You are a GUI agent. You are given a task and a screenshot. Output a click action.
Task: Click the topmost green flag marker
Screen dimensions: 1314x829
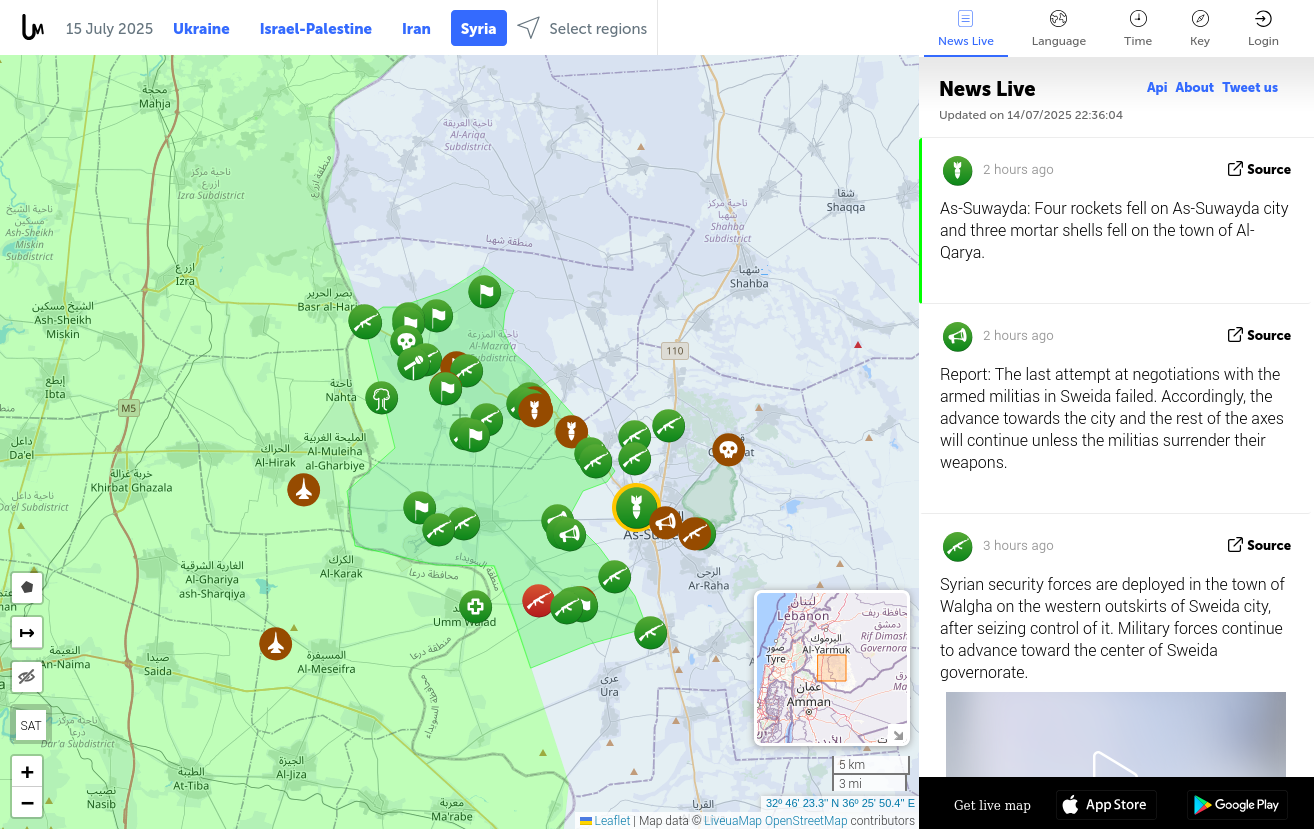point(485,293)
